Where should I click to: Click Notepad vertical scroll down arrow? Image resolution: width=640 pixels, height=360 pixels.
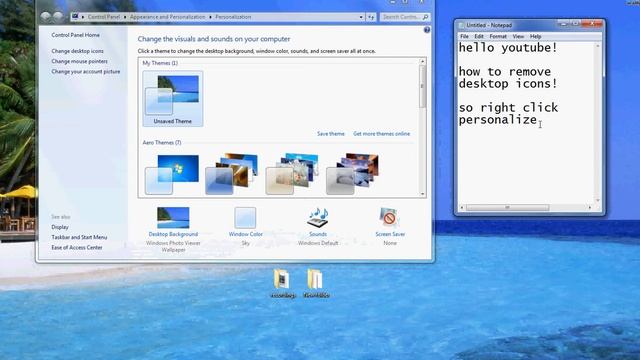[598, 200]
